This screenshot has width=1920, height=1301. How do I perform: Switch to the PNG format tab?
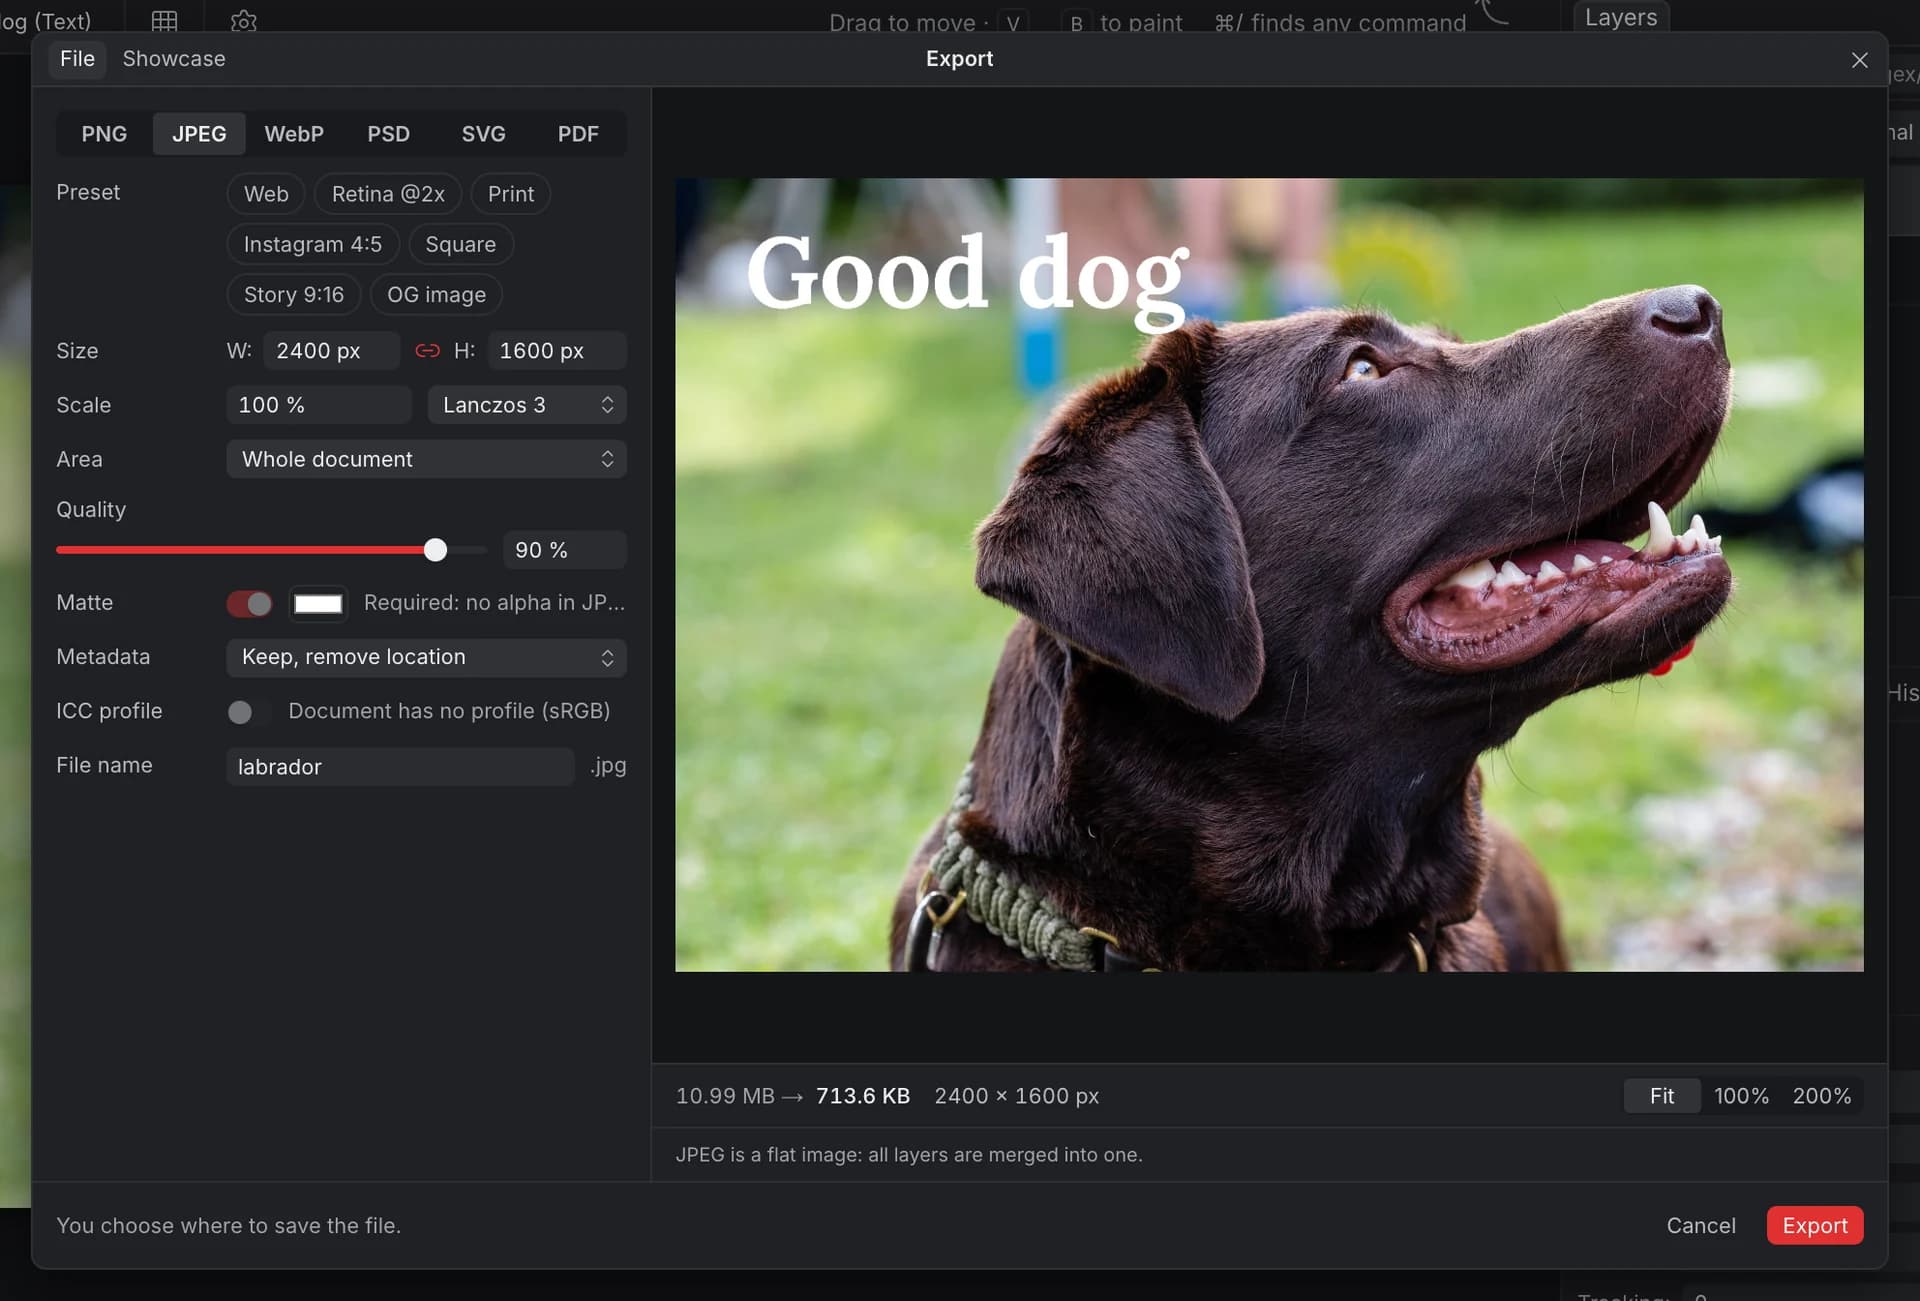[x=104, y=134]
